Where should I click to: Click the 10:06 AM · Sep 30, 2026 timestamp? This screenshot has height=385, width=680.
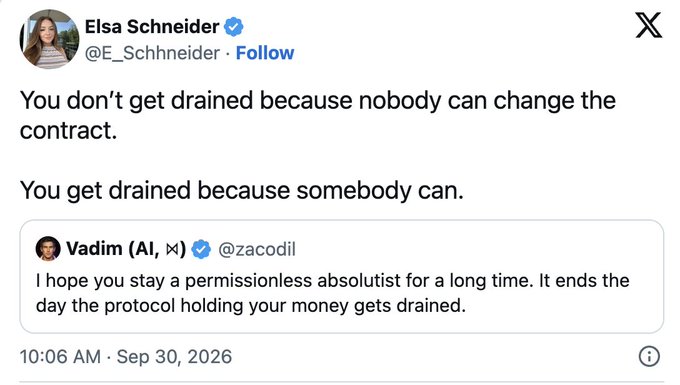coord(126,356)
